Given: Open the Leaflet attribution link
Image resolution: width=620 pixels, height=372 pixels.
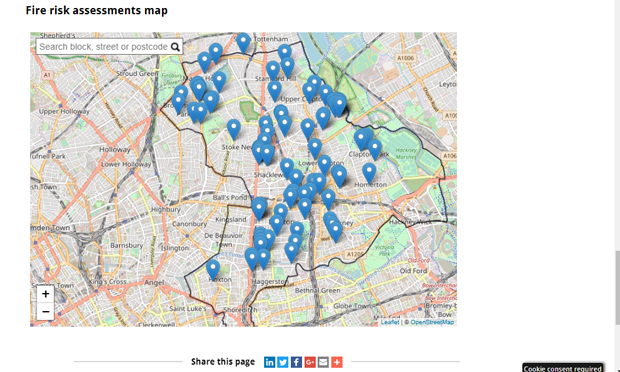Looking at the screenshot, I should (390, 322).
